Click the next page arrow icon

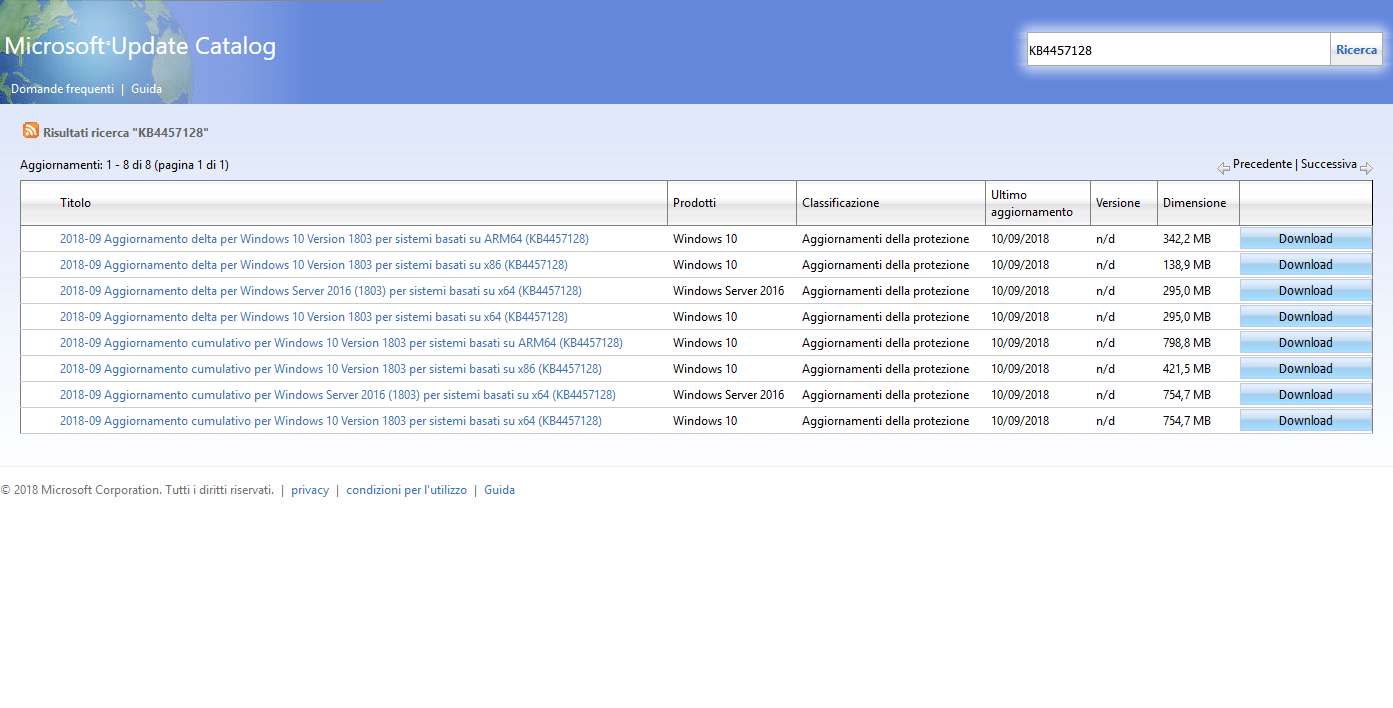tap(1366, 167)
